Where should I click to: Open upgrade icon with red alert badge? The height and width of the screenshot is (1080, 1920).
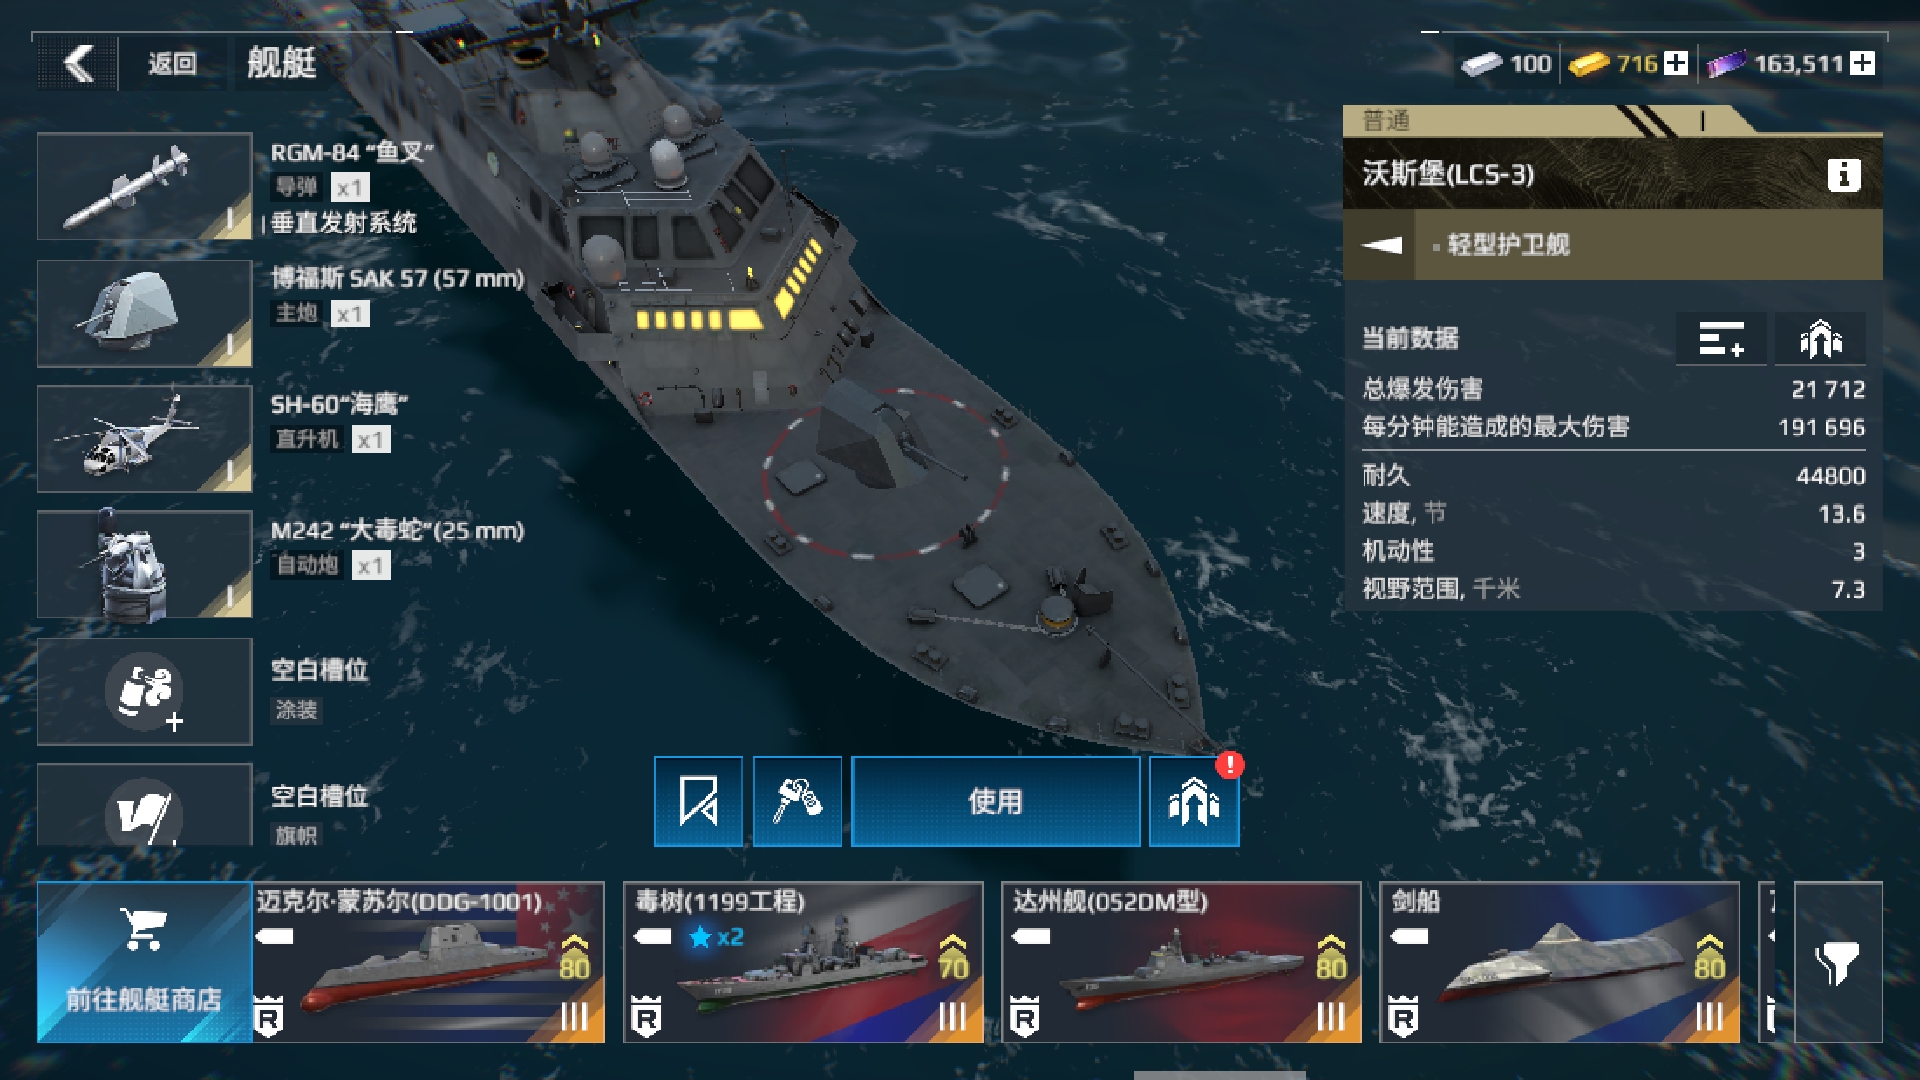(x=1195, y=801)
